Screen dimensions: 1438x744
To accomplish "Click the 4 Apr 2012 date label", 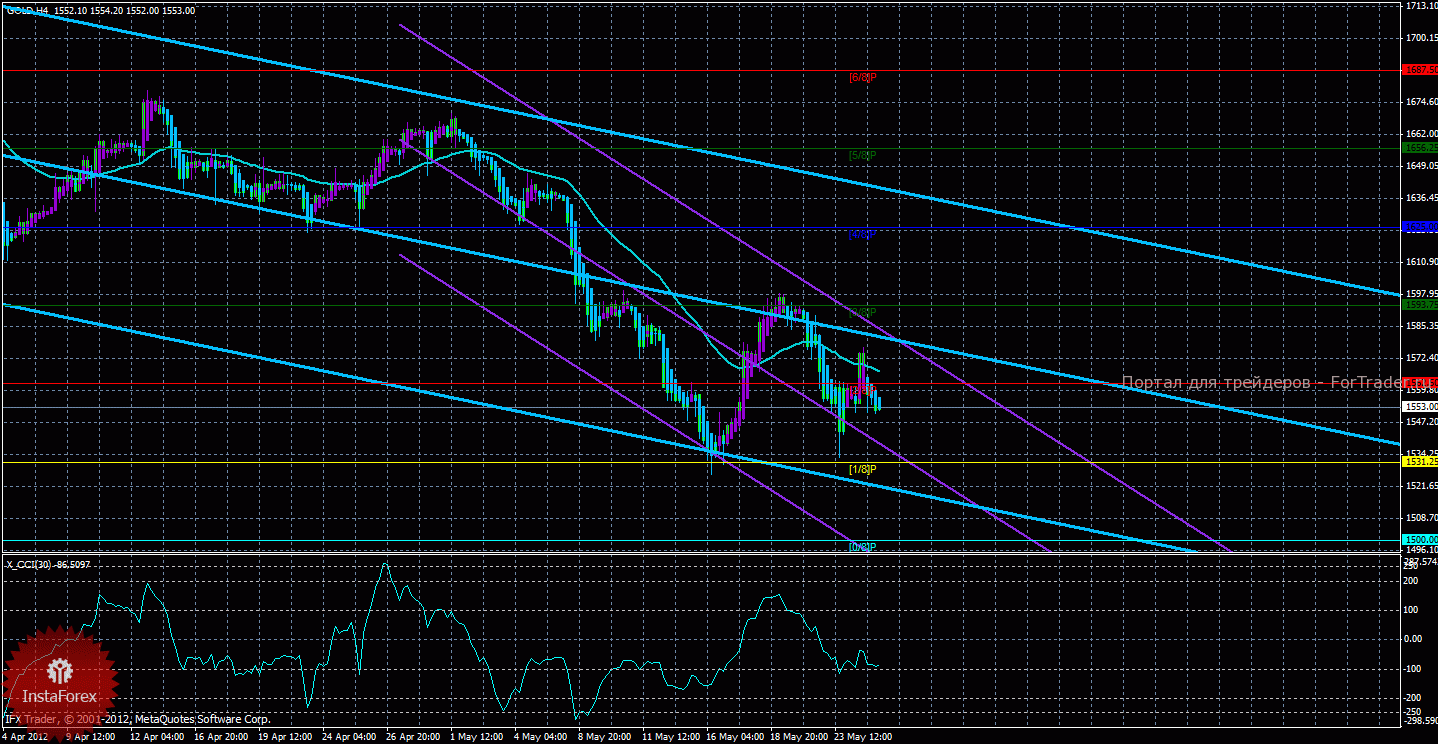I will [x=26, y=736].
